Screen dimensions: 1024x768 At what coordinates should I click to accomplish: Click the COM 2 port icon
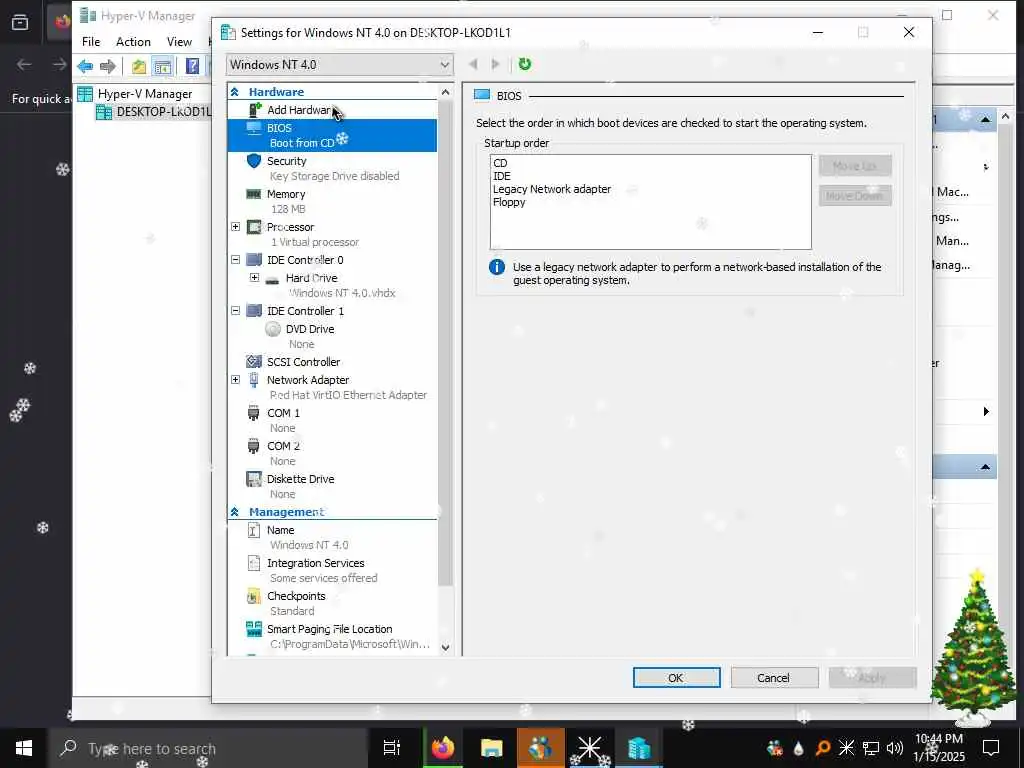[253, 446]
